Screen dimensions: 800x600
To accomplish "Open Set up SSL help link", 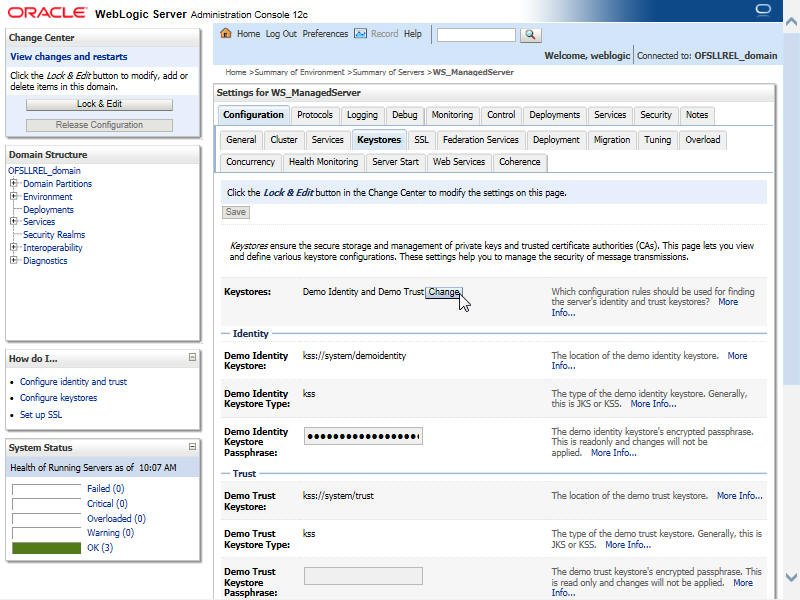I will click(41, 415).
